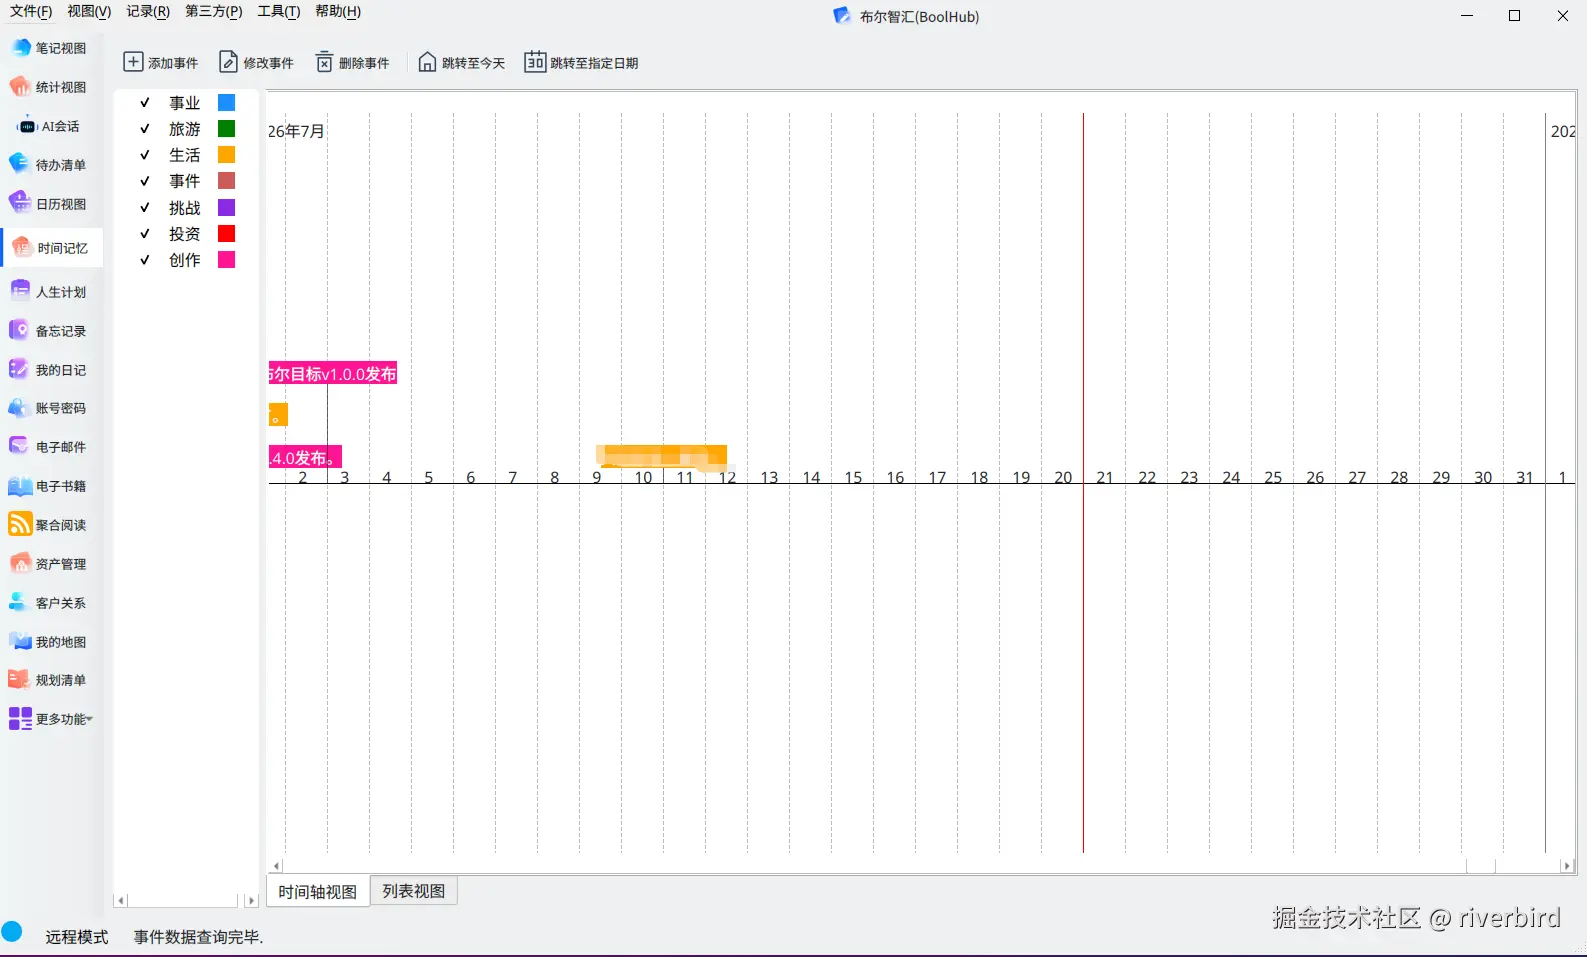Viewport: 1587px width, 957px height.
Task: Open the 资产管理 sidebar icon
Action: click(21, 564)
